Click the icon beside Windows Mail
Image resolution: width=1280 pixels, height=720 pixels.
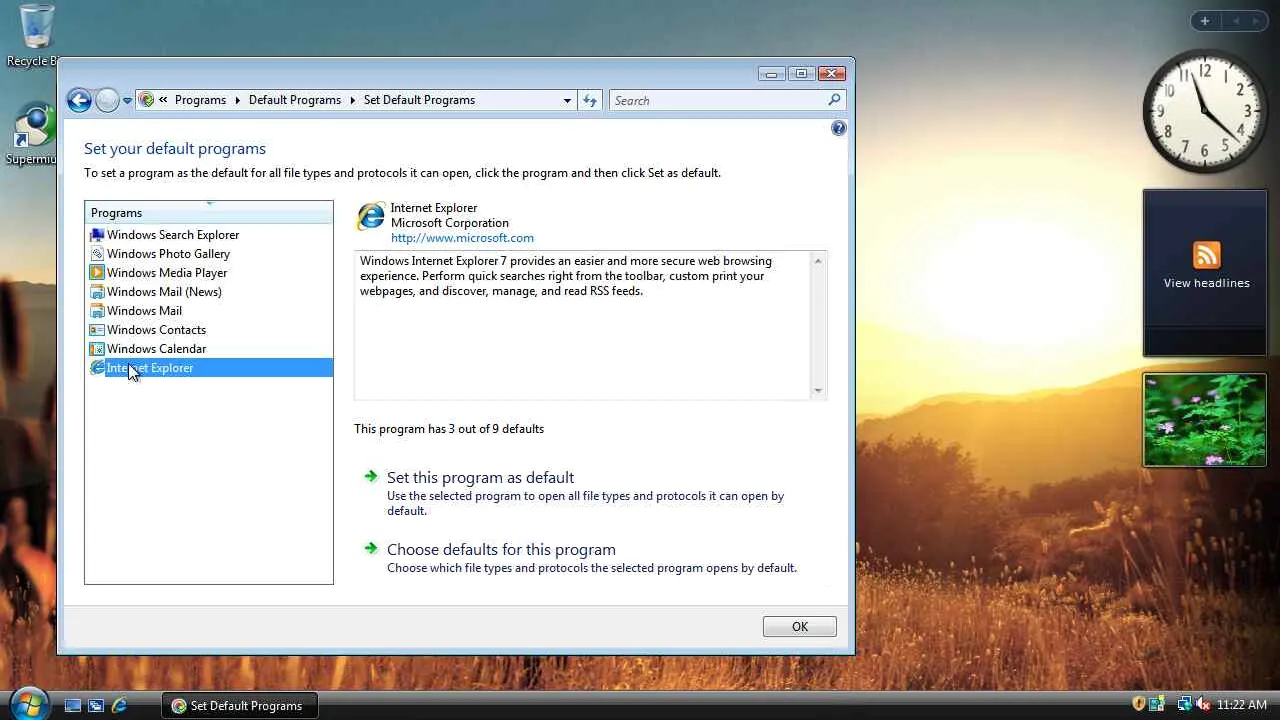click(97, 311)
